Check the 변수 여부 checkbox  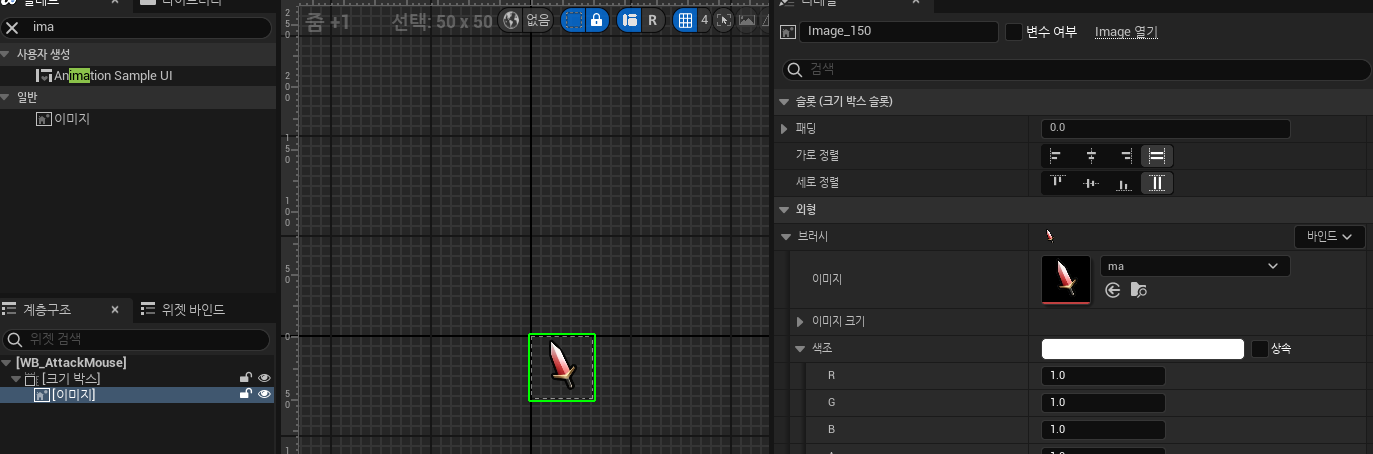tap(1014, 32)
